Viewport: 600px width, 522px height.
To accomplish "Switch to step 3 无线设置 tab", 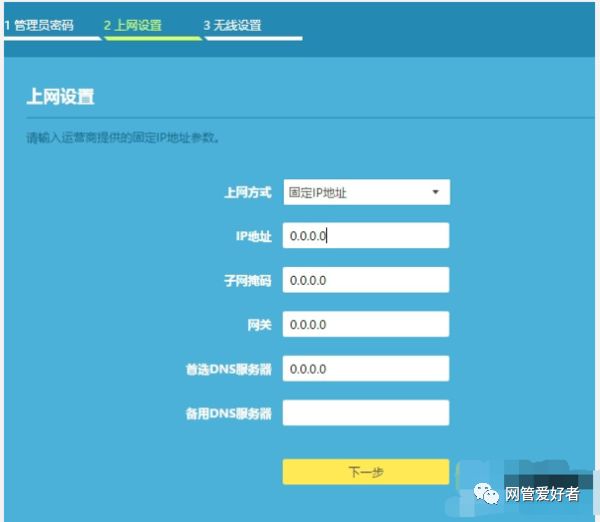I will (x=233, y=26).
